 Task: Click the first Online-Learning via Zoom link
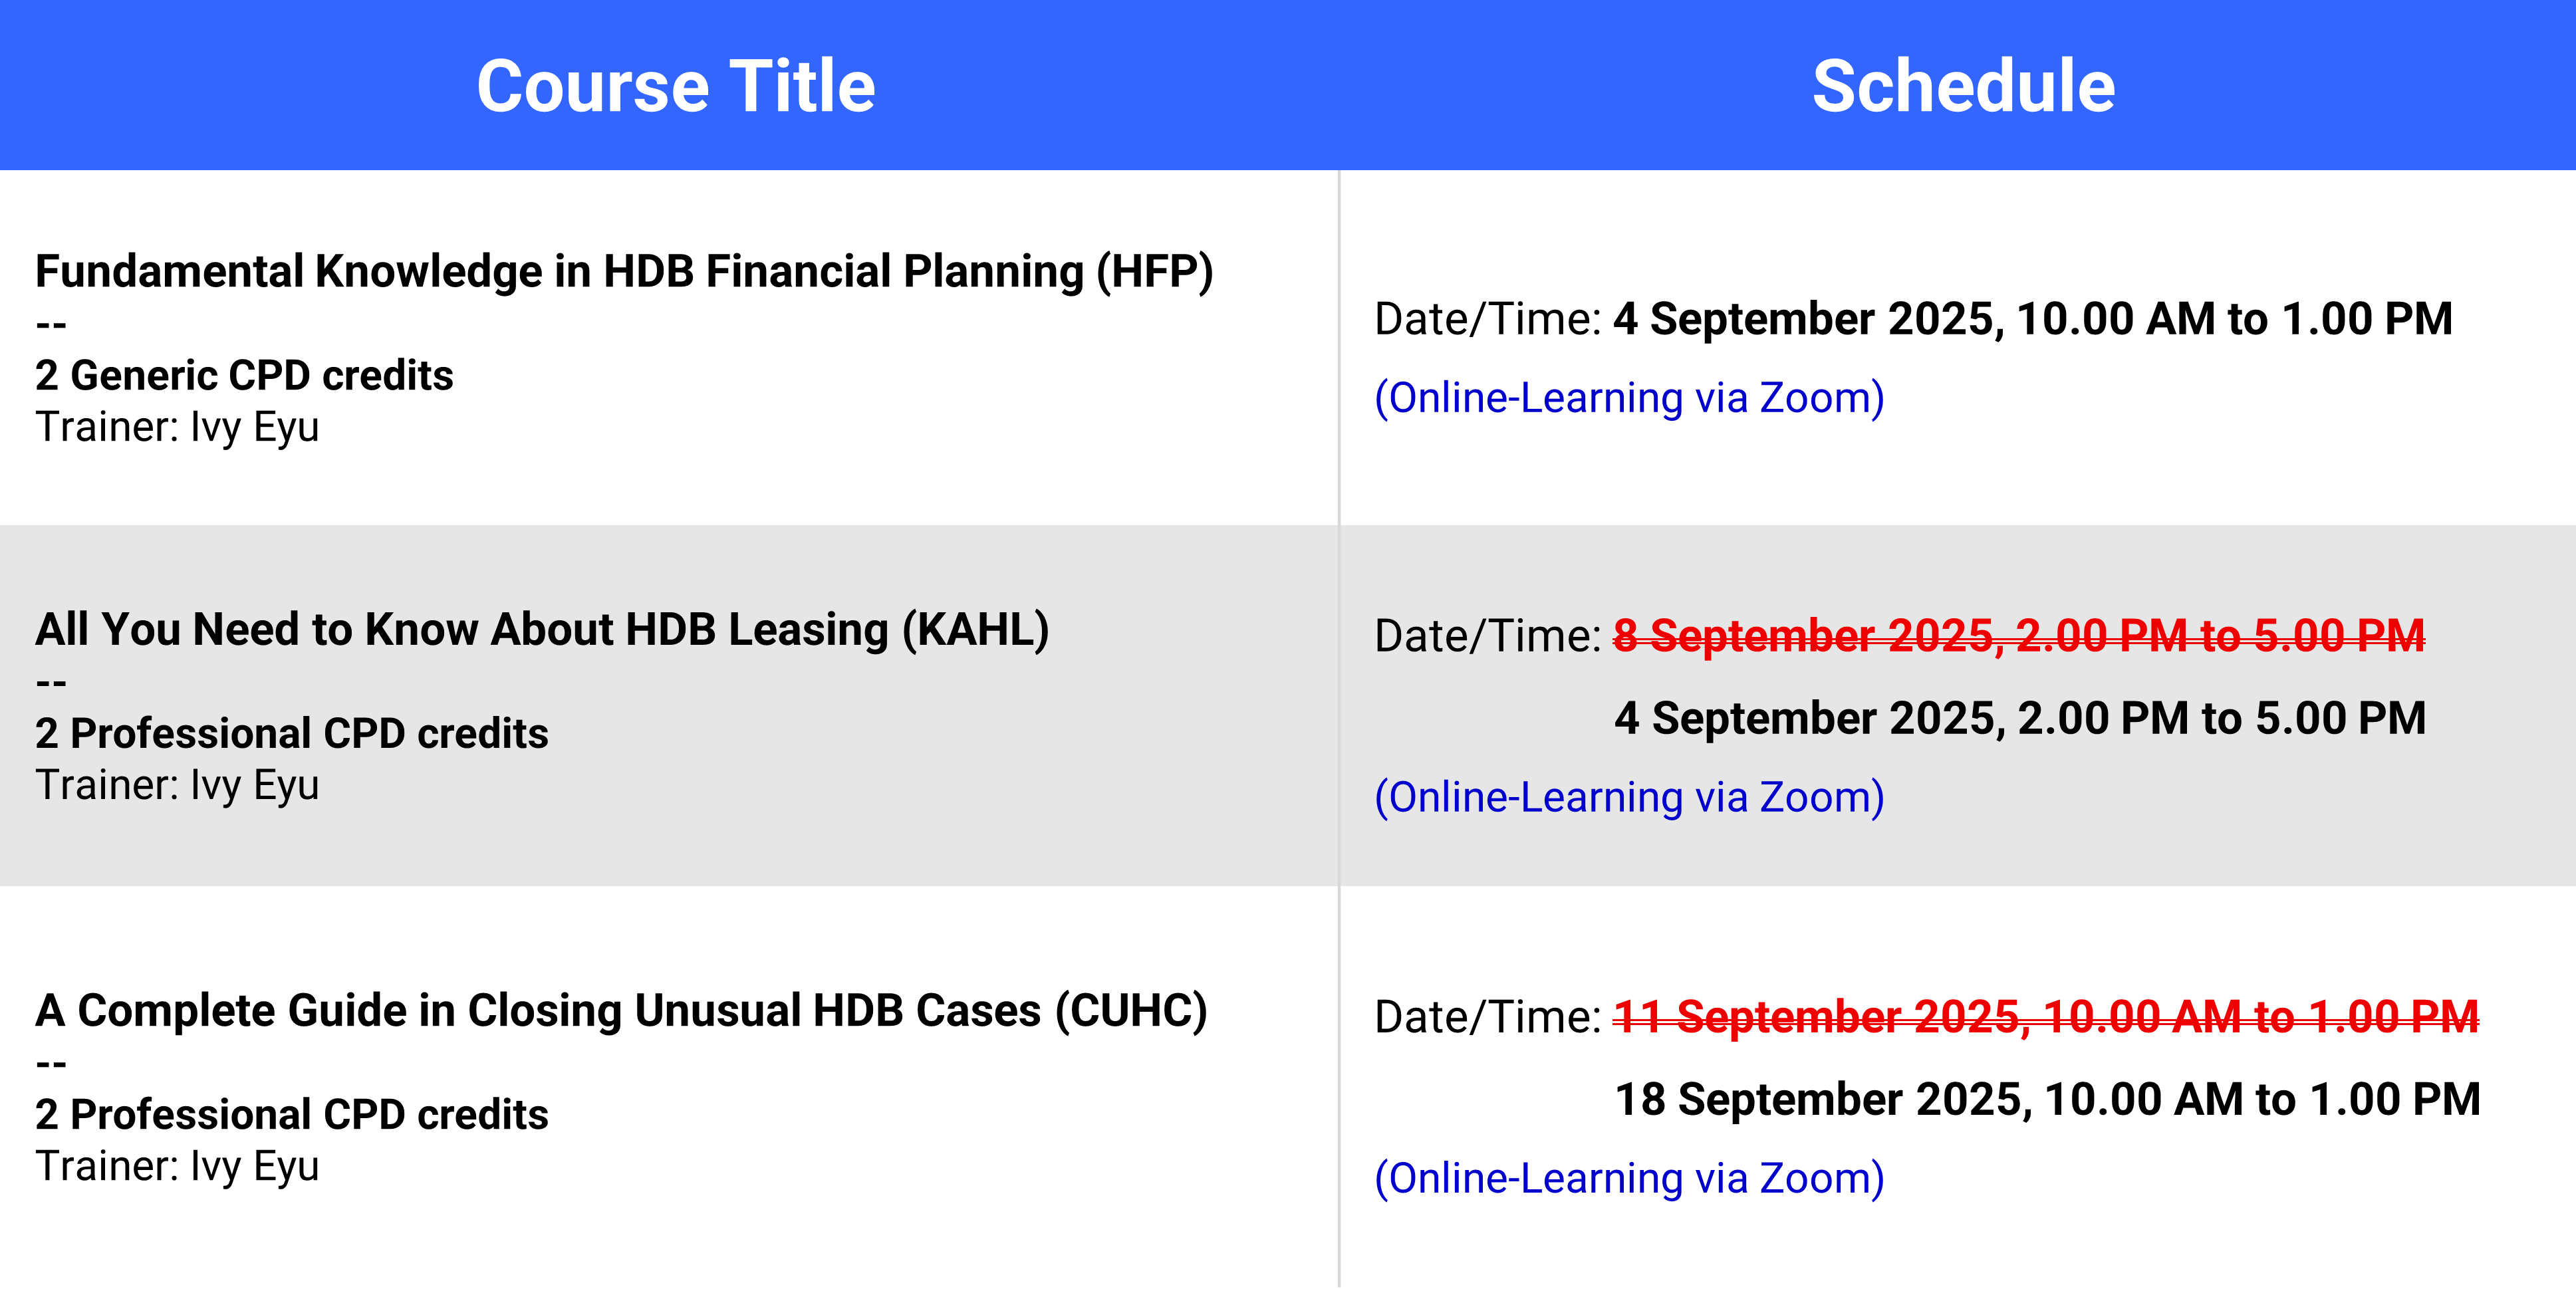click(x=1629, y=398)
